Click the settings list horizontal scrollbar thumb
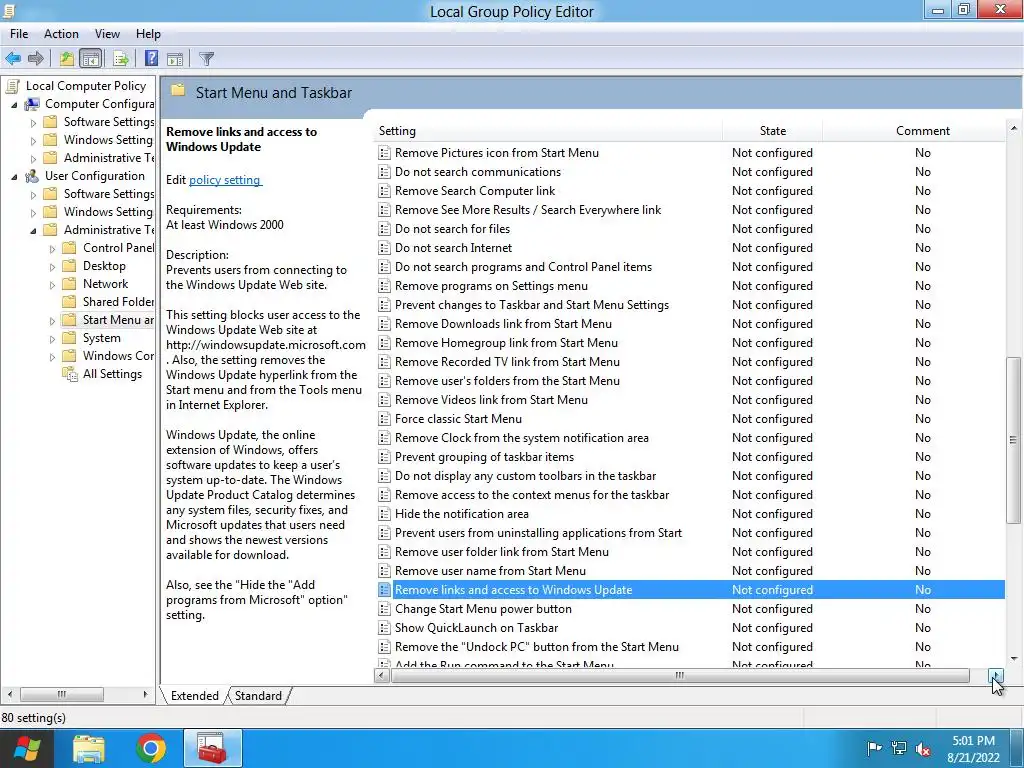The image size is (1024, 768). (680, 675)
